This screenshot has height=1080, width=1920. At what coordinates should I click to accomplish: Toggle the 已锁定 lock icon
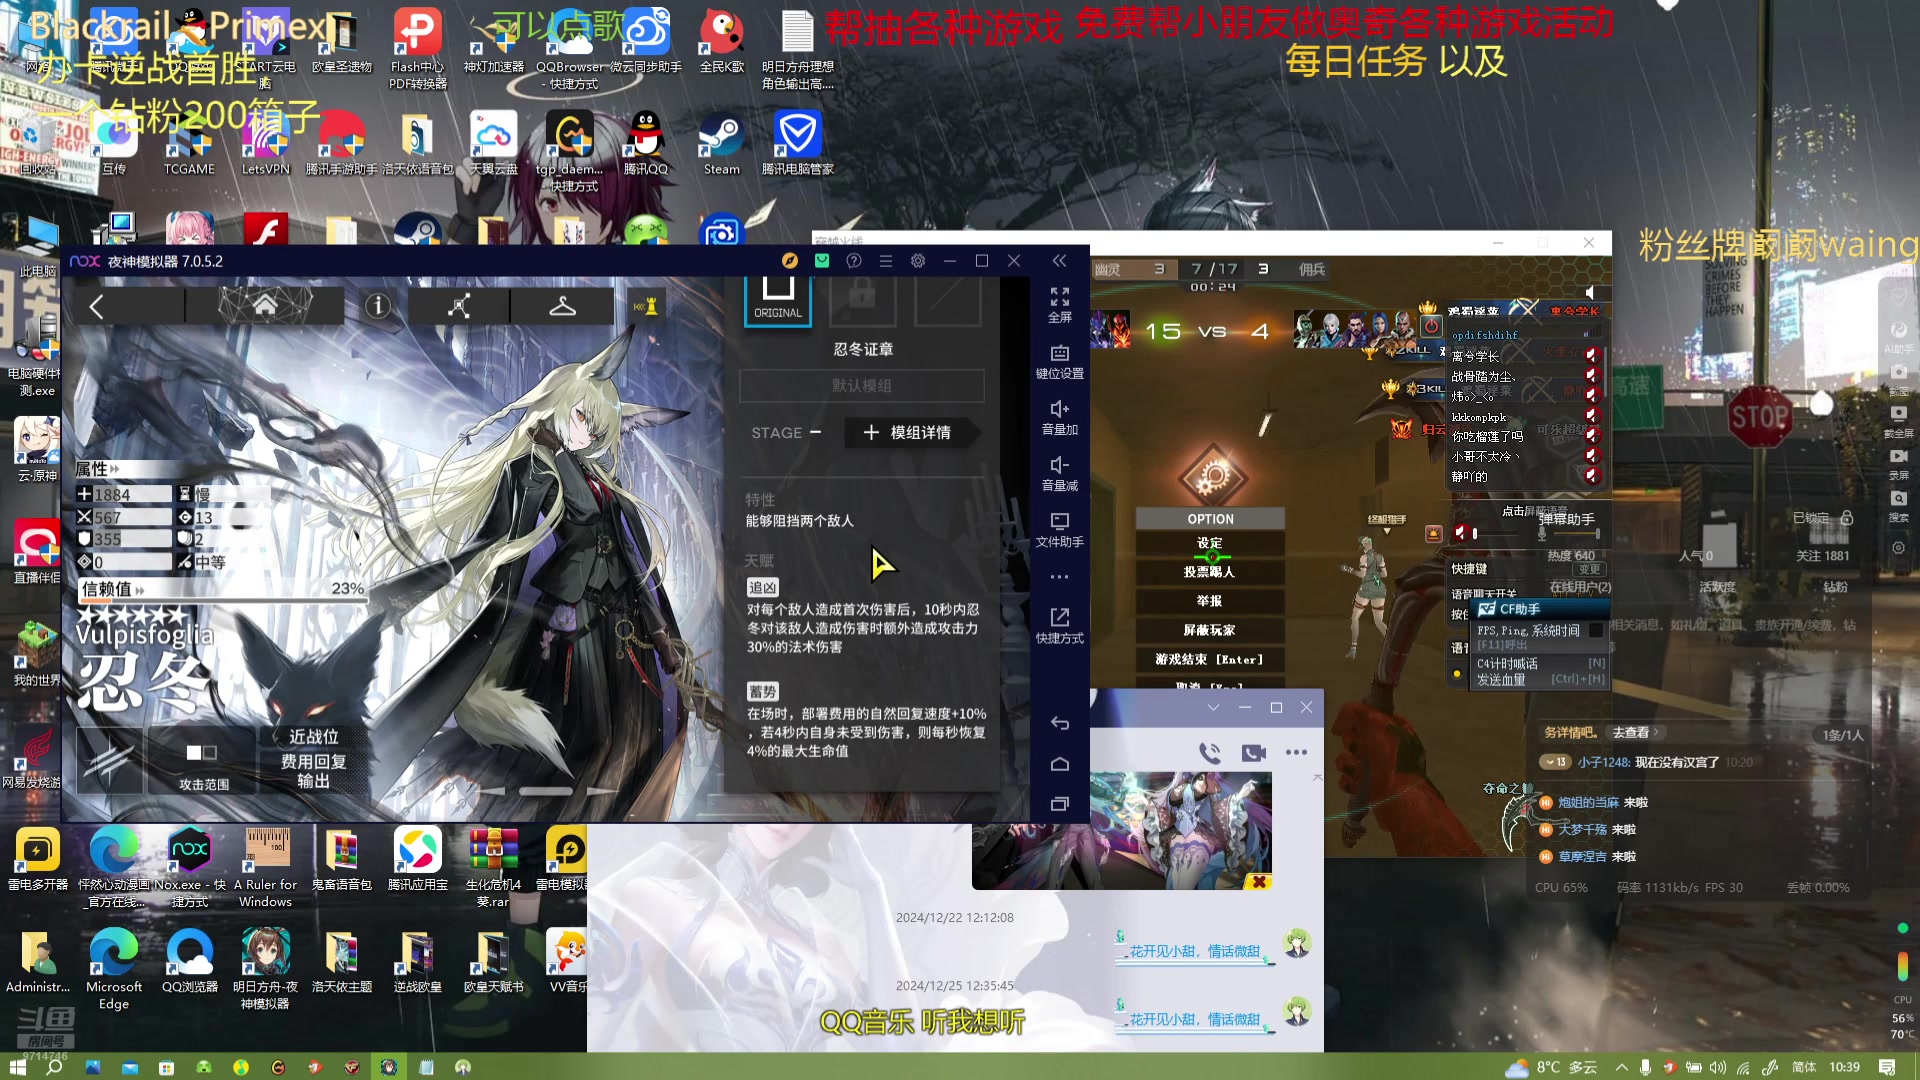[1847, 518]
